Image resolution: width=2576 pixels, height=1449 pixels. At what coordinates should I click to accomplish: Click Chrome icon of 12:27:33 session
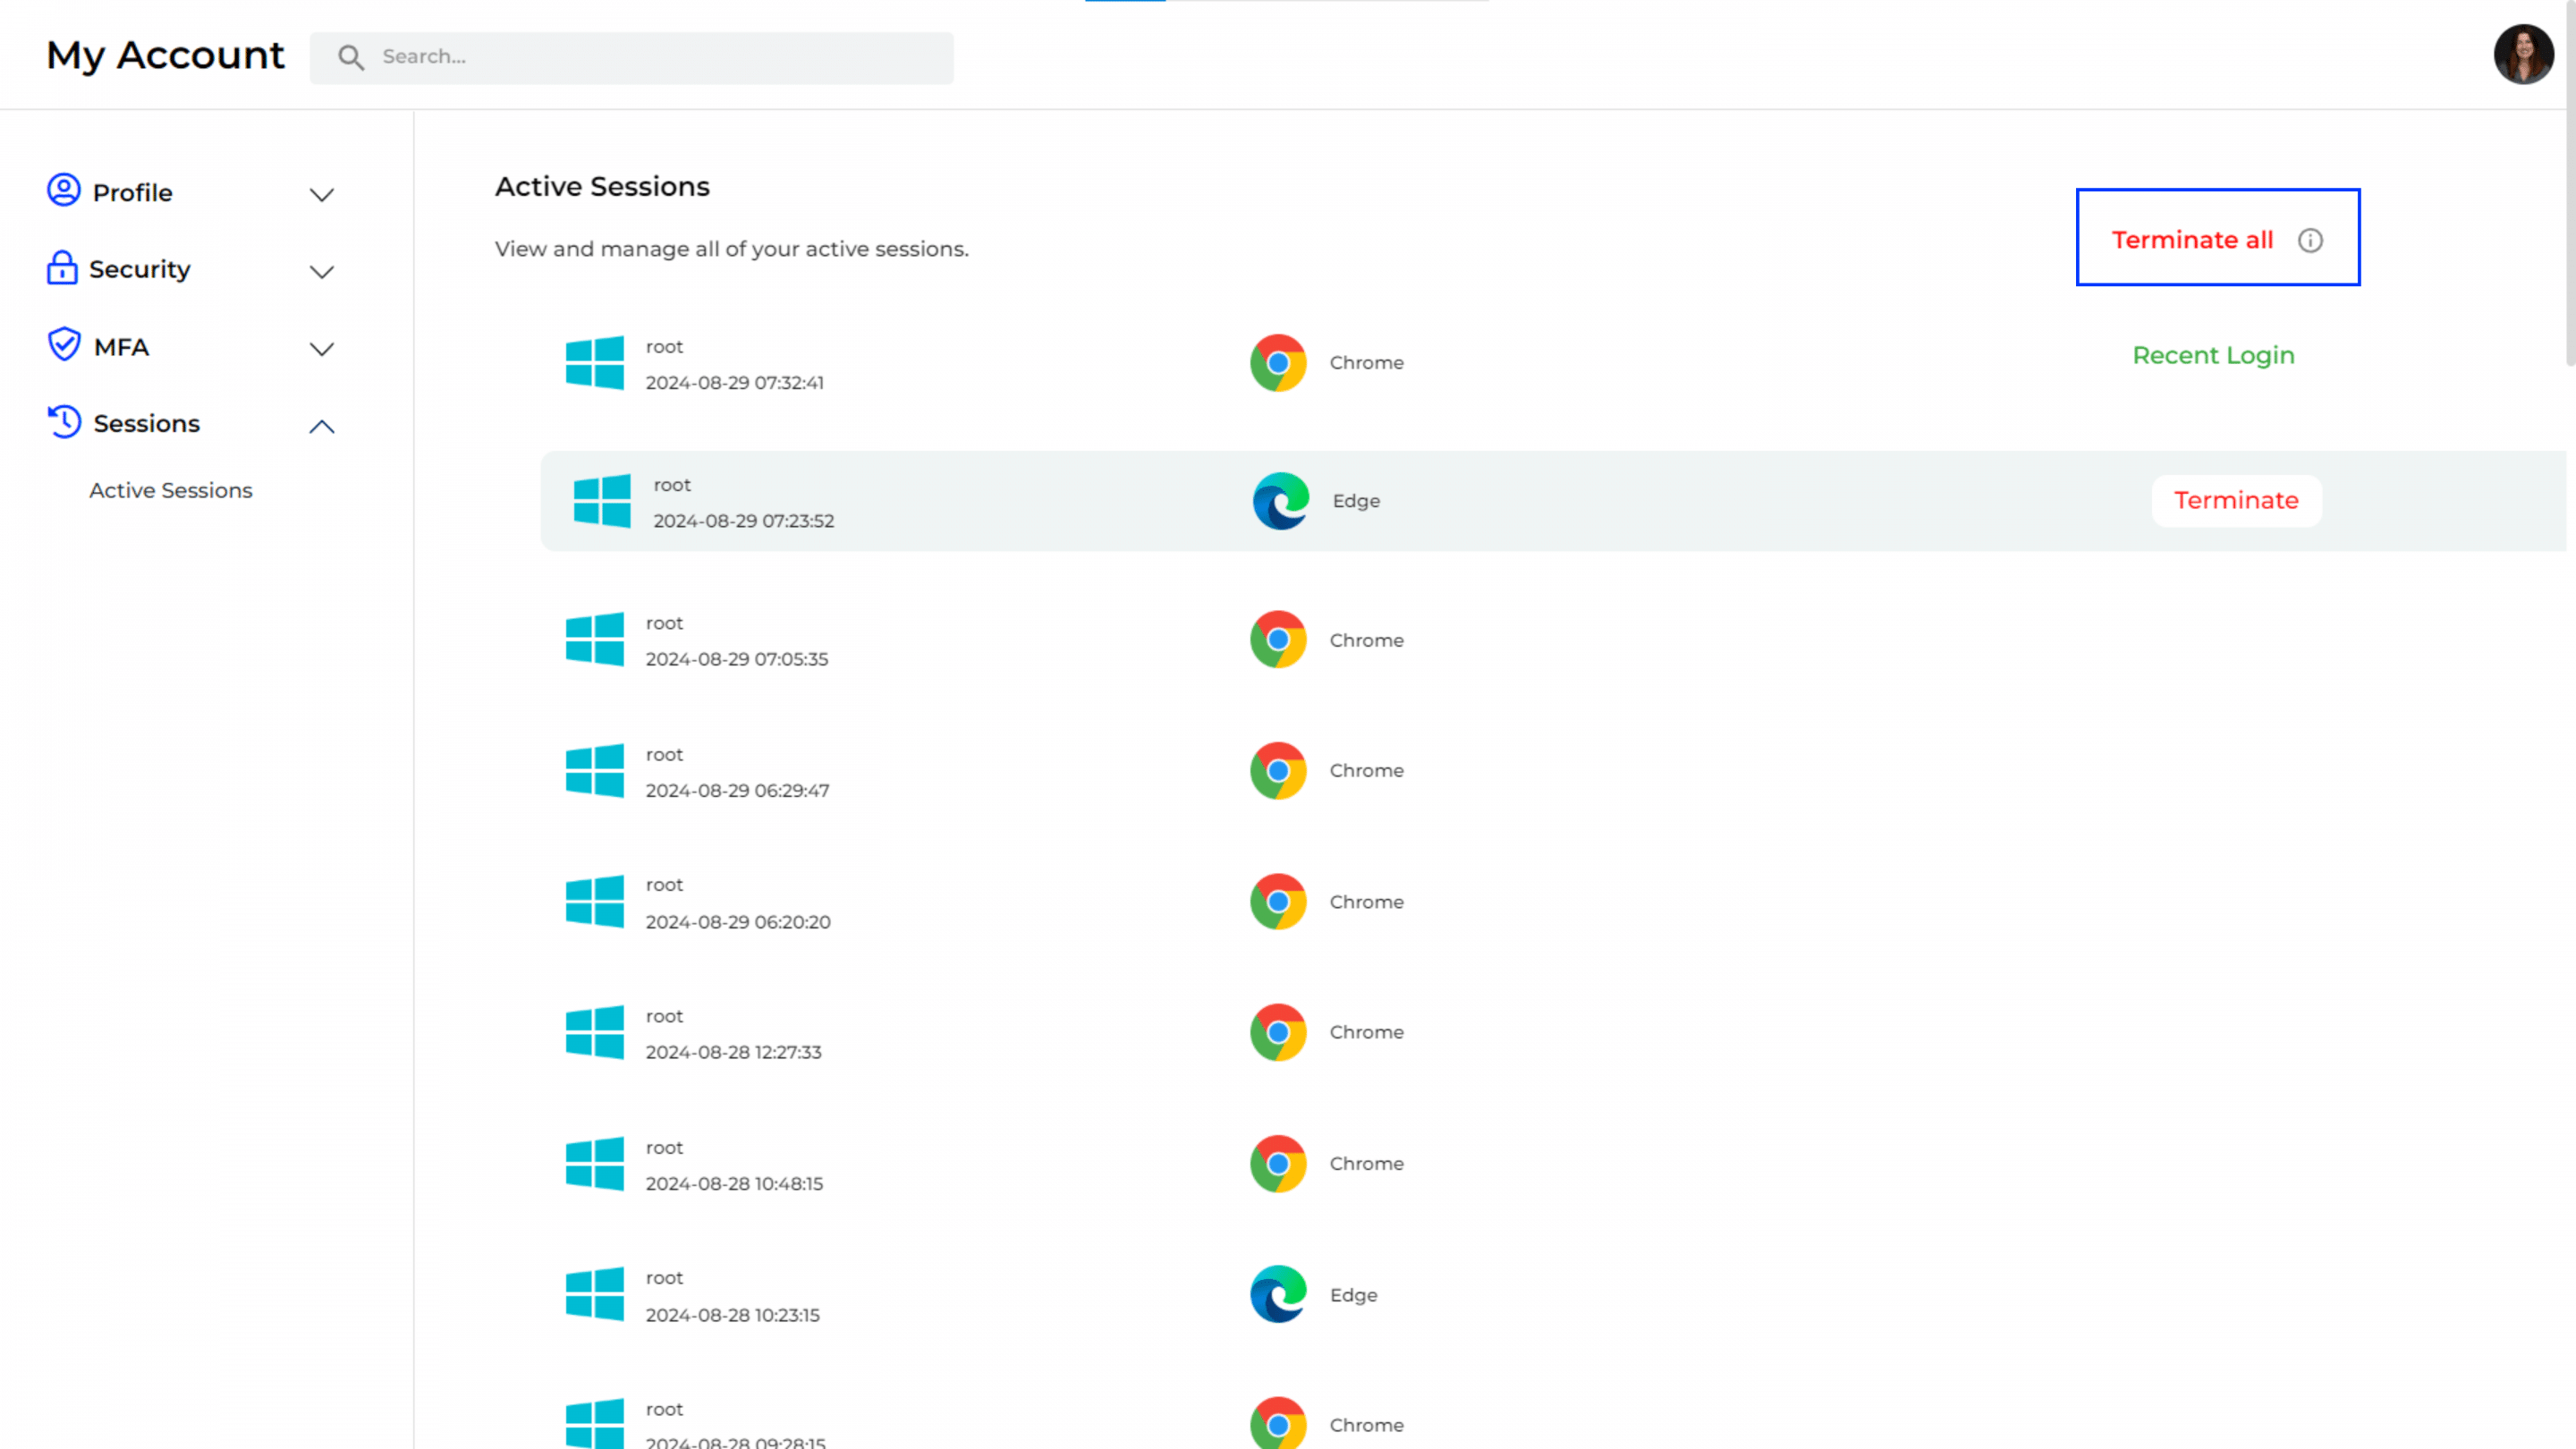coord(1278,1032)
